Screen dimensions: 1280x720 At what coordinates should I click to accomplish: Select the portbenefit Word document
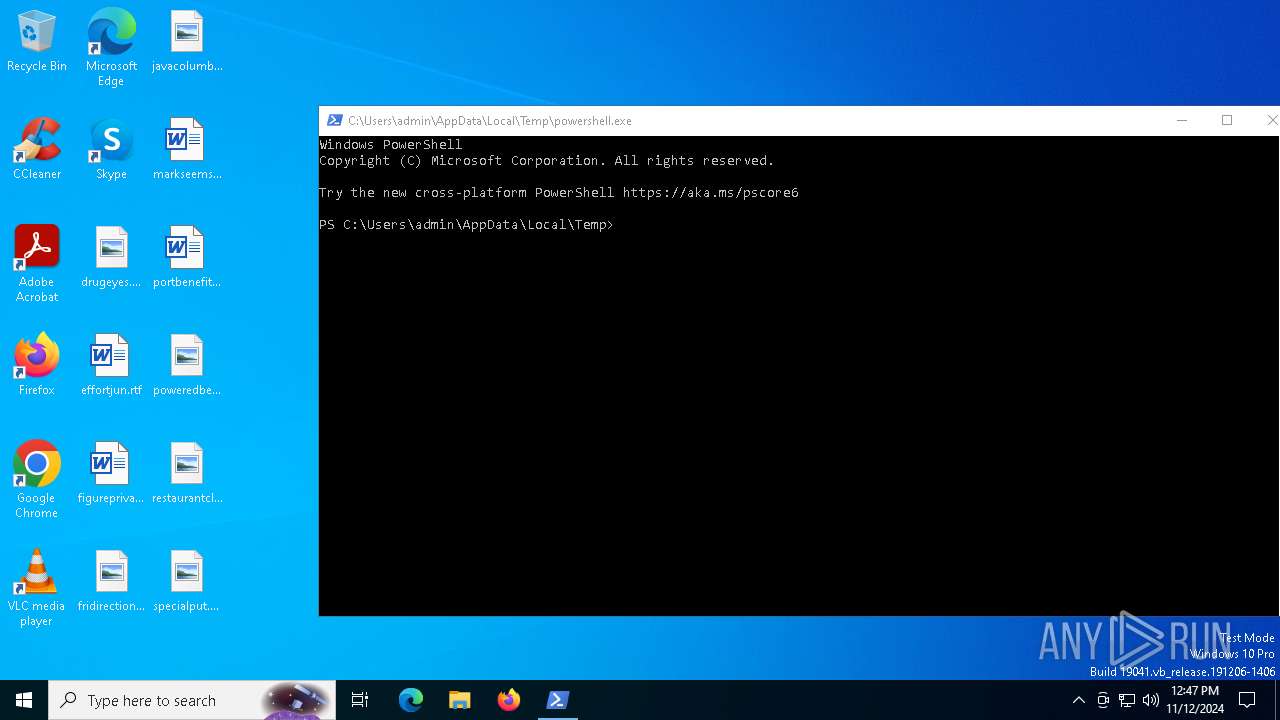tap(186, 258)
